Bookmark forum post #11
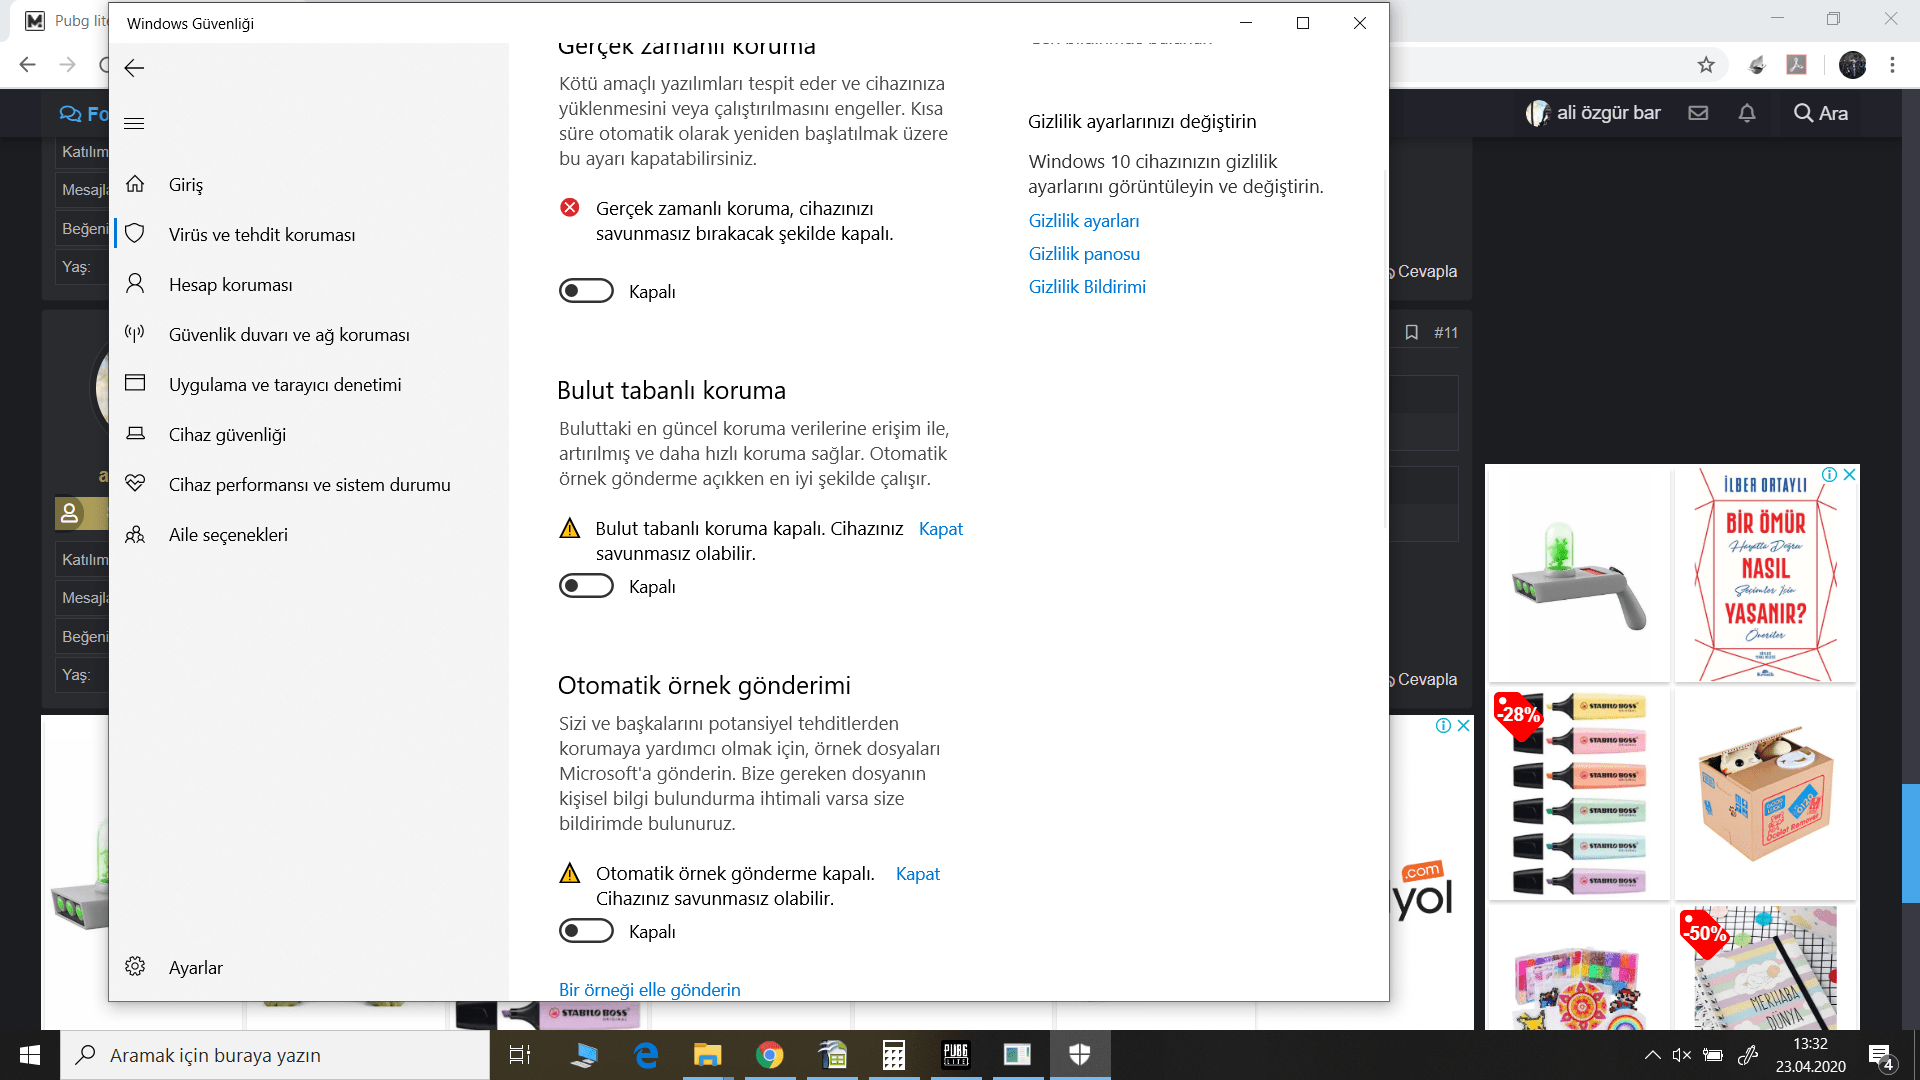The width and height of the screenshot is (1920, 1080). pyautogui.click(x=1412, y=333)
